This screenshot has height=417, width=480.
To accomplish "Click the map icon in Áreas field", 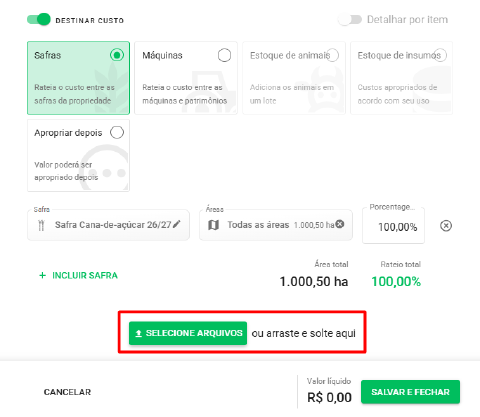I will click(x=213, y=225).
